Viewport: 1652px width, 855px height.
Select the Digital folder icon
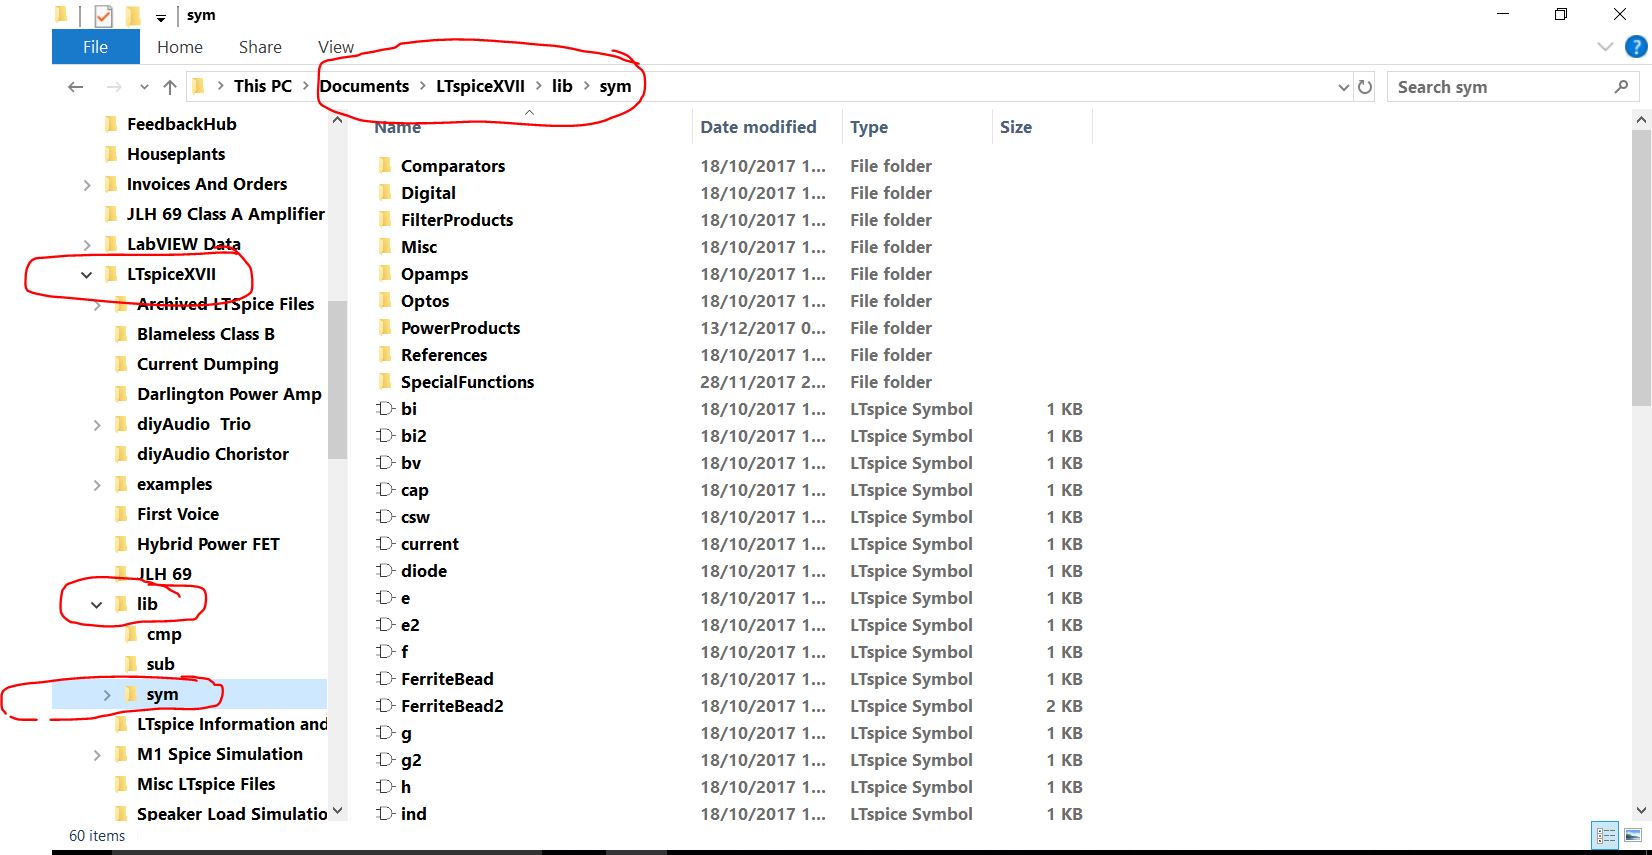[385, 192]
